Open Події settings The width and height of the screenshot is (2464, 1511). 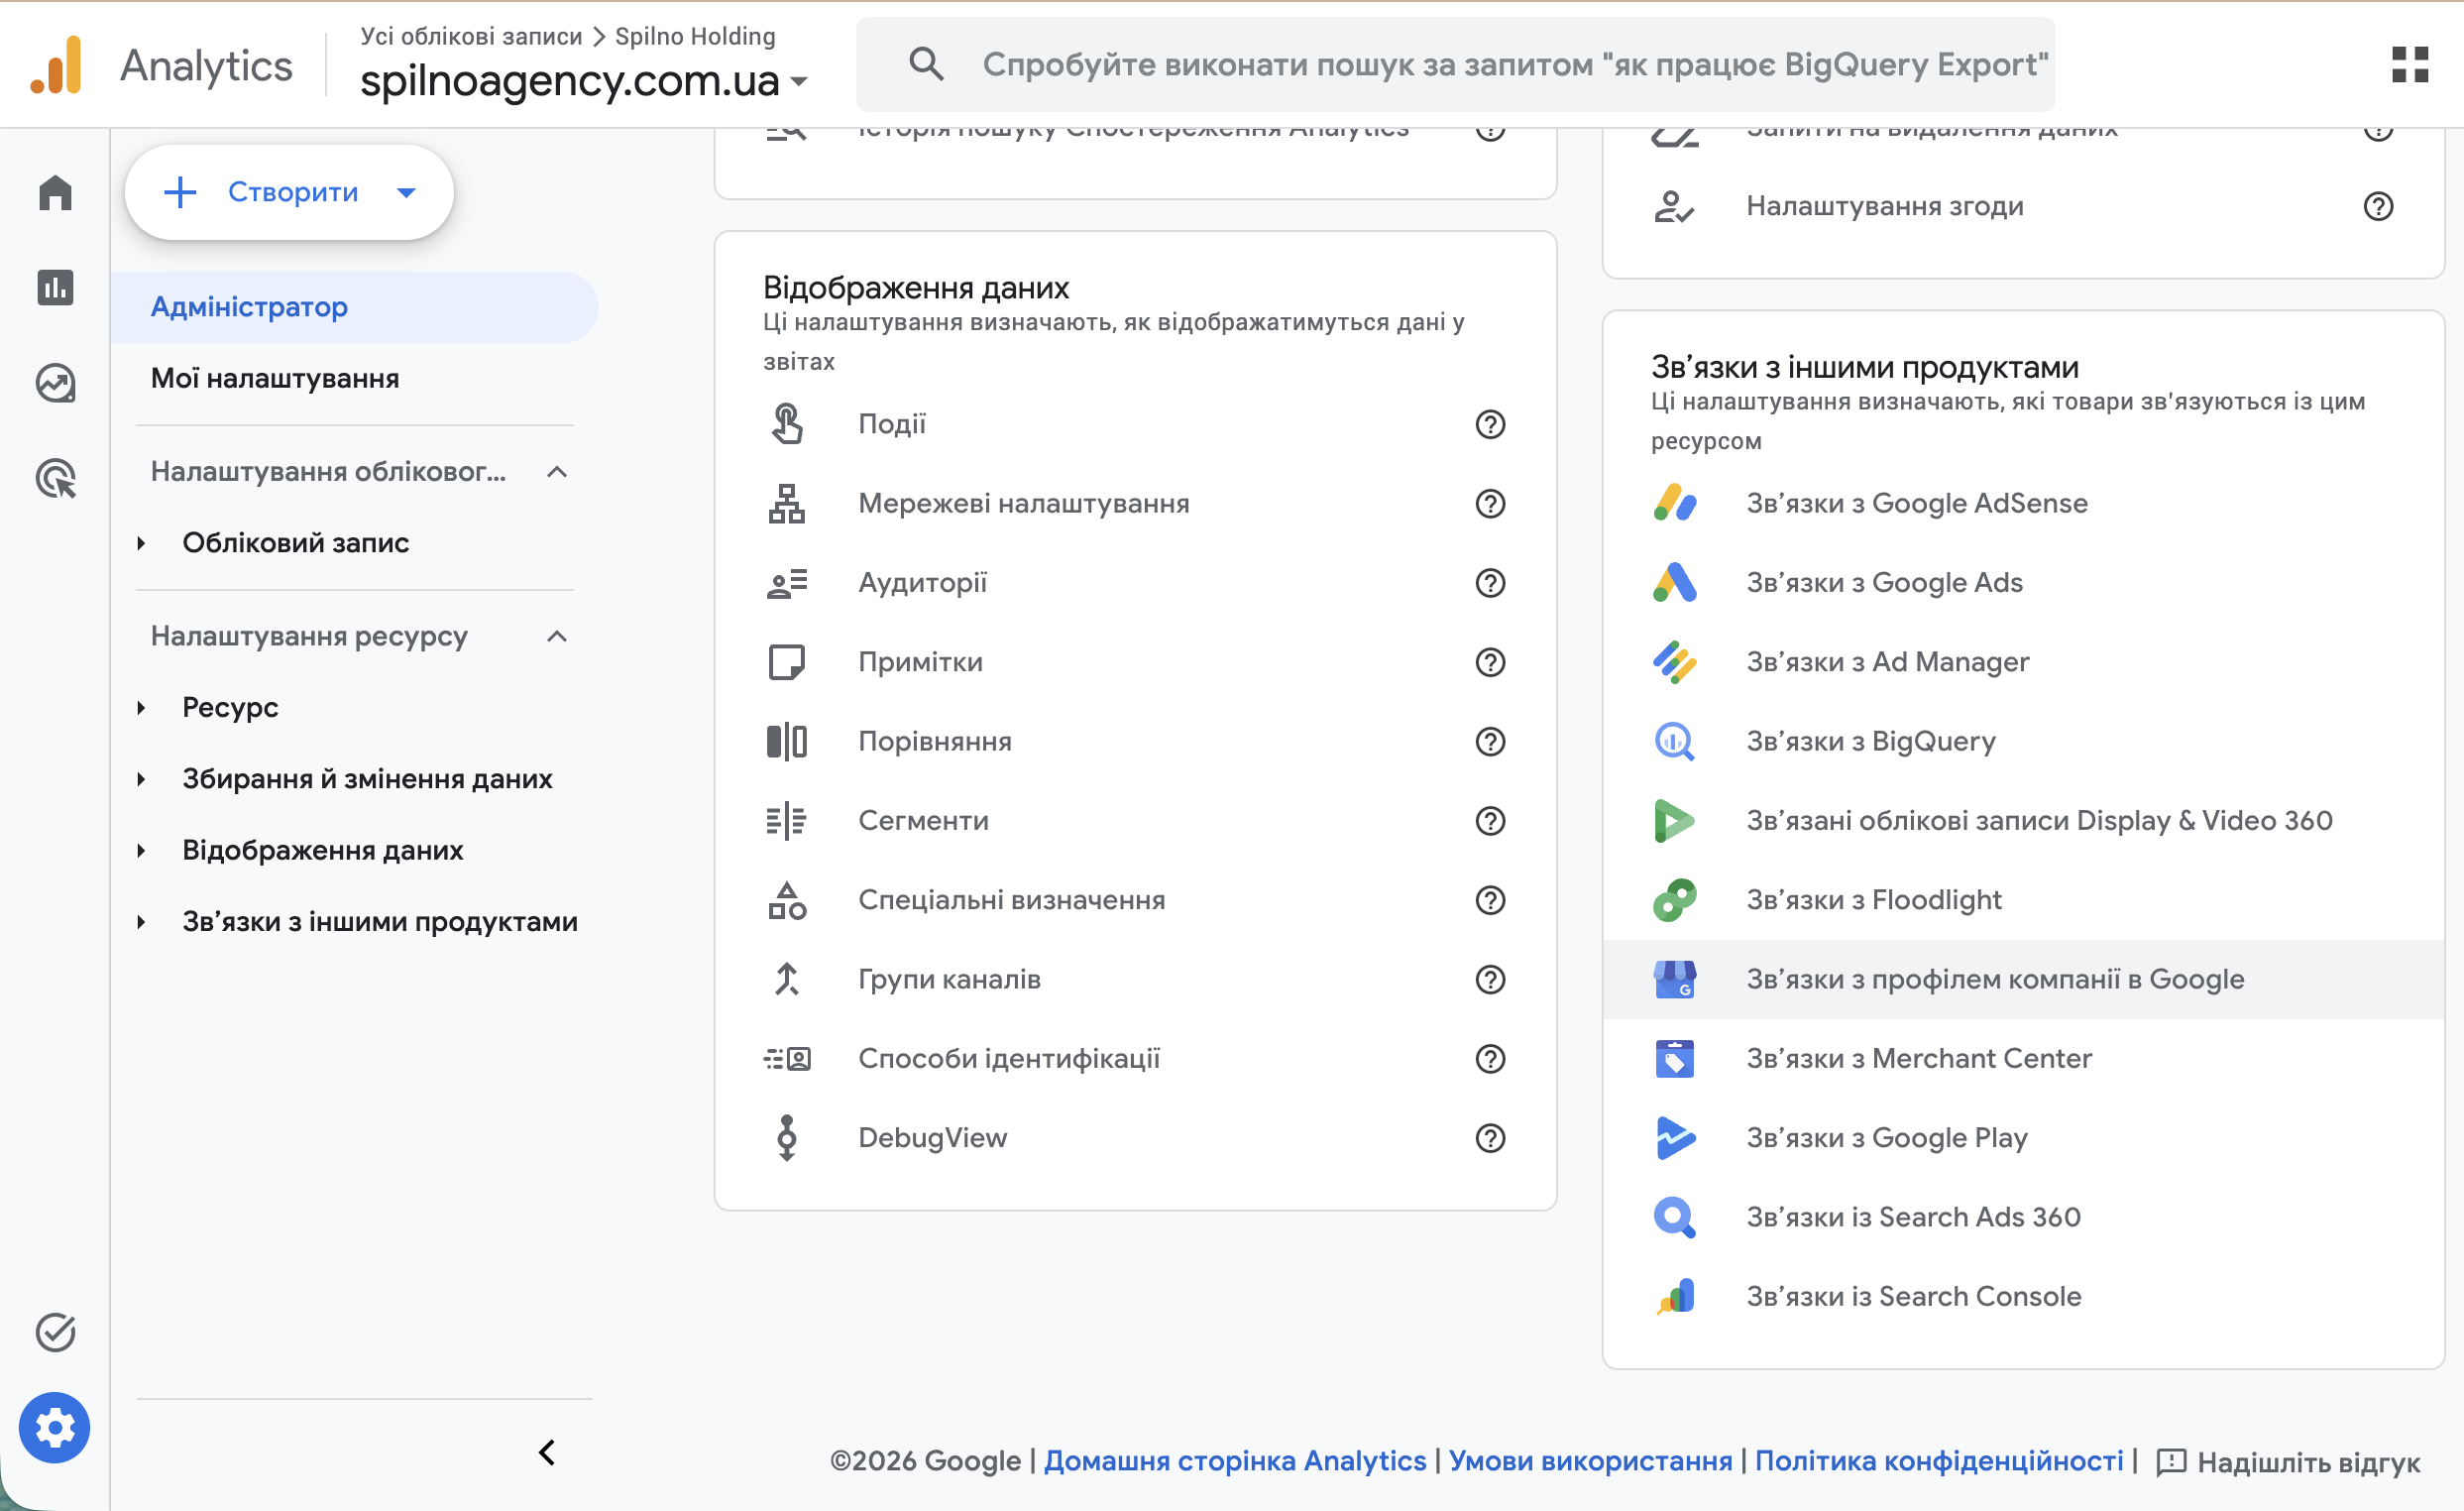pos(1135,424)
